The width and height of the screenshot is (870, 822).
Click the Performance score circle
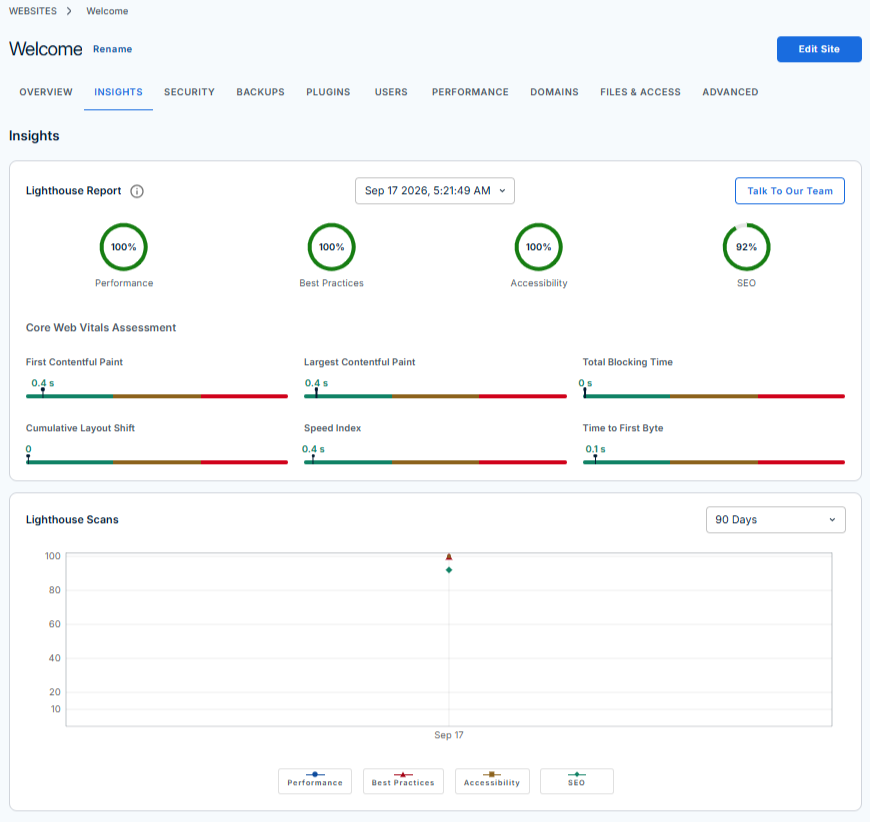point(124,247)
